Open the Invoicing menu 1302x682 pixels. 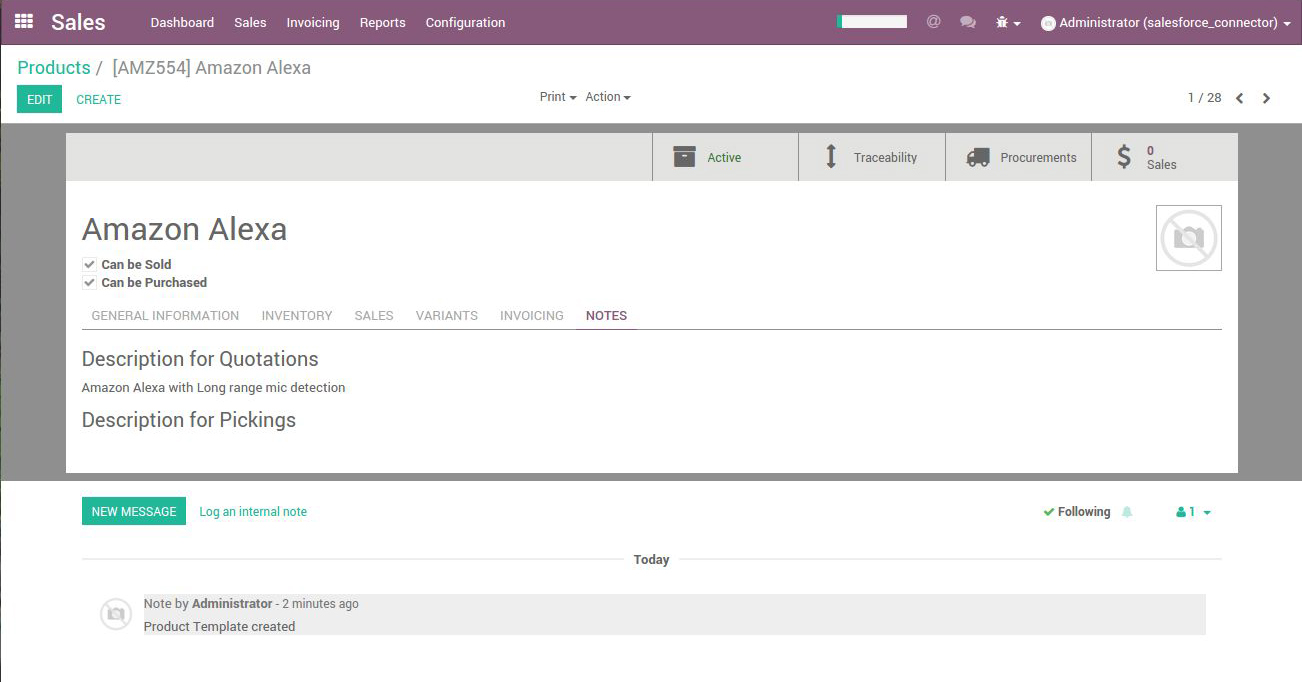click(313, 22)
